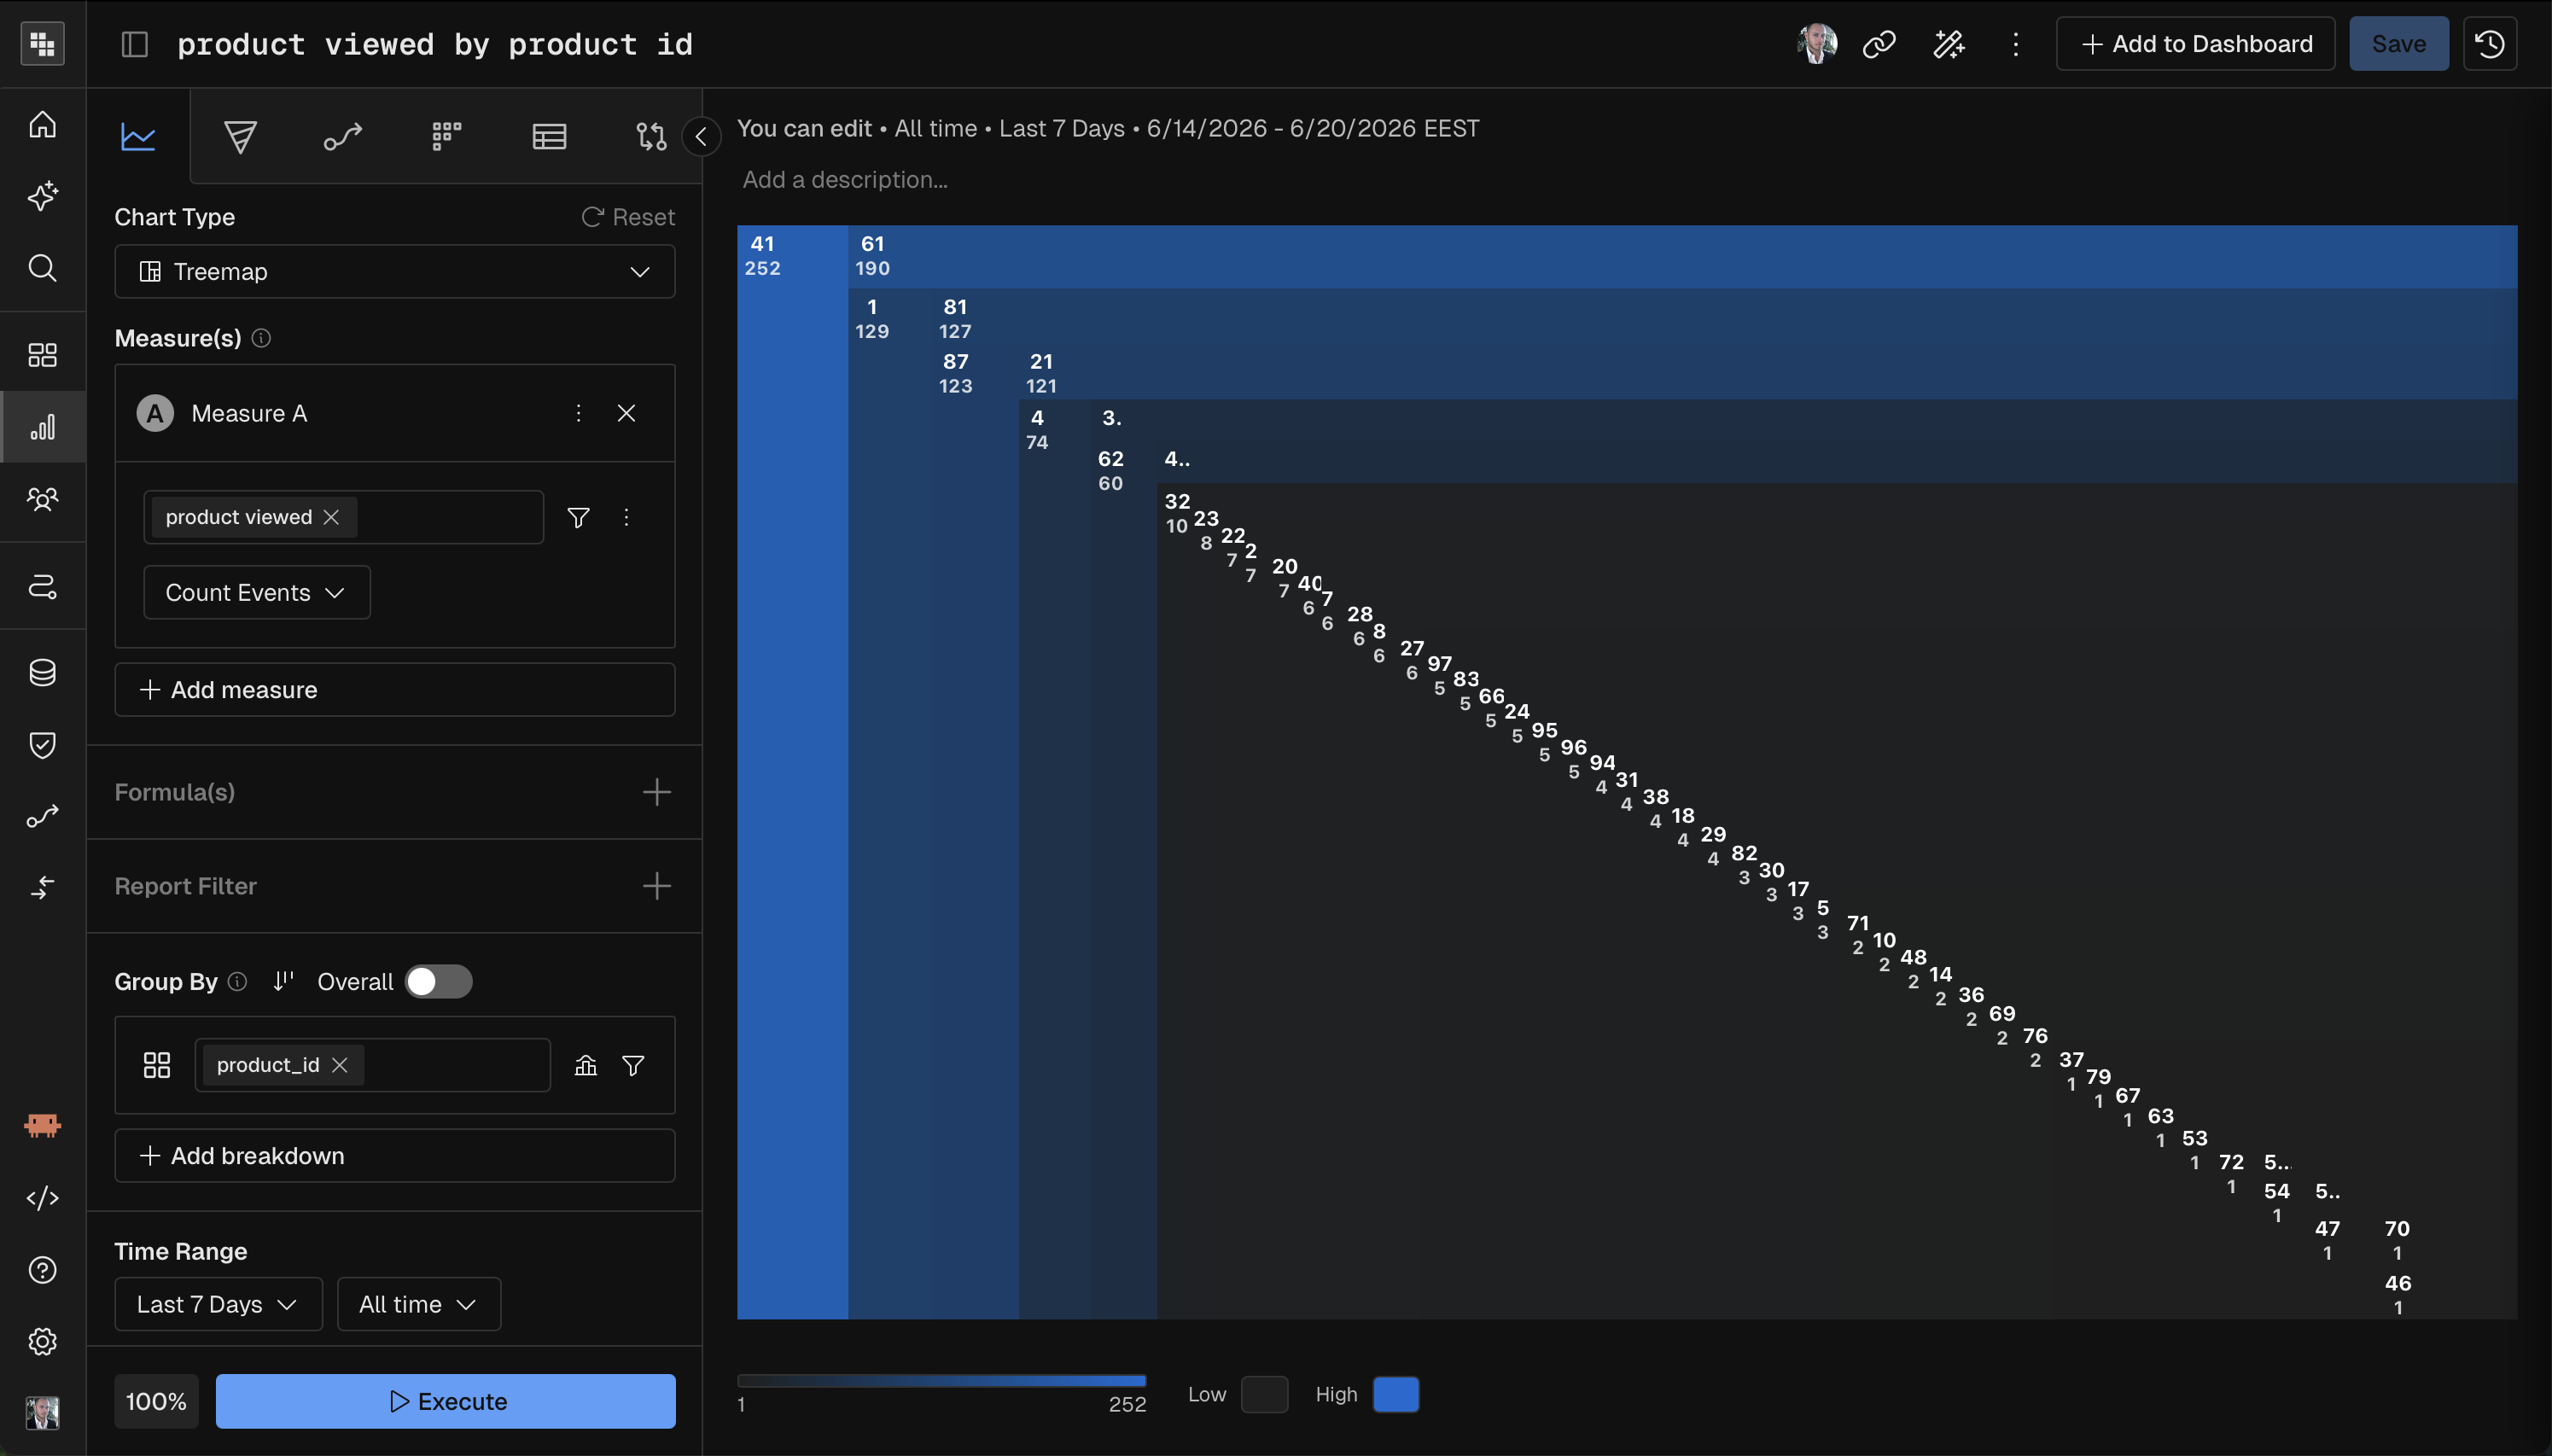
Task: Filter product viewed event with funnel icon
Action: coord(578,517)
